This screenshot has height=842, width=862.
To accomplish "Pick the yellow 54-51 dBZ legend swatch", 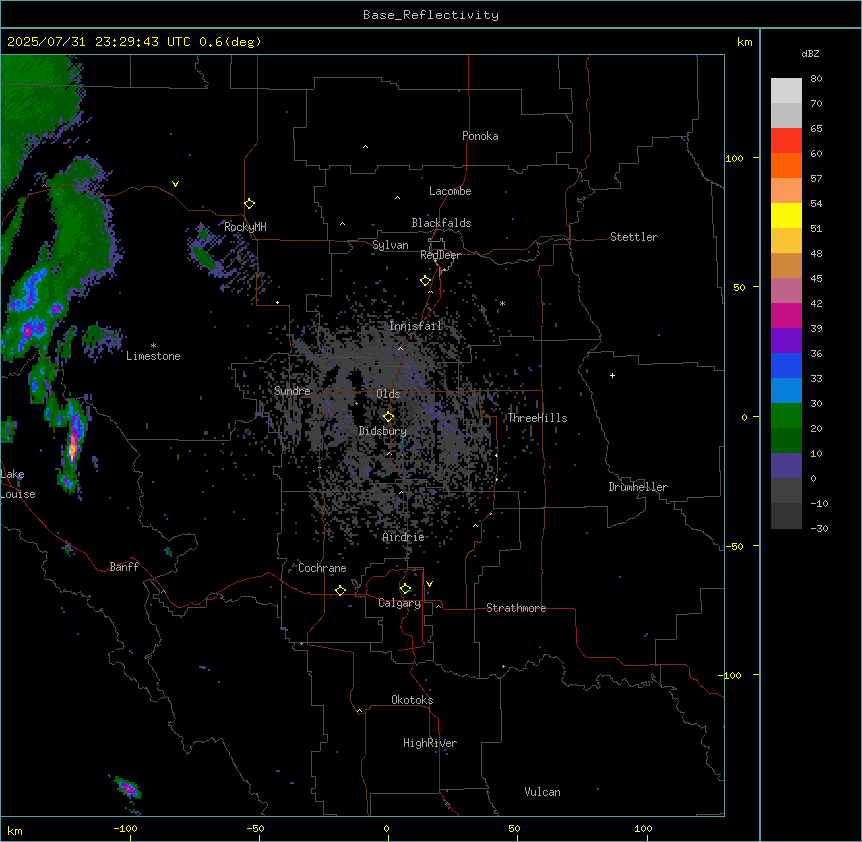I will [786, 216].
